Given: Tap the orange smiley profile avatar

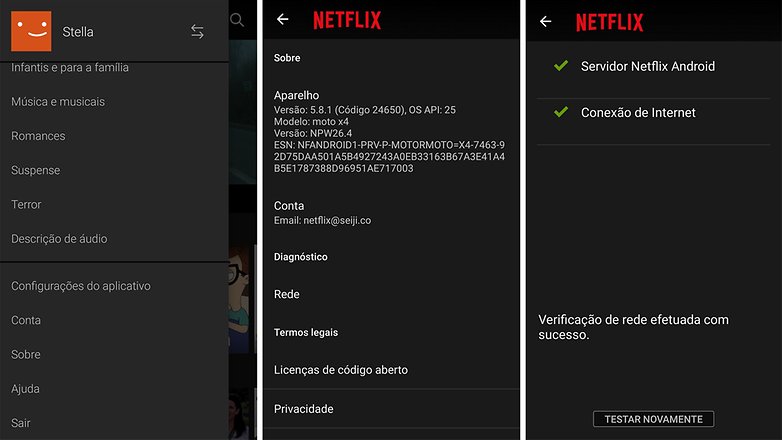Looking at the screenshot, I should click(x=31, y=31).
